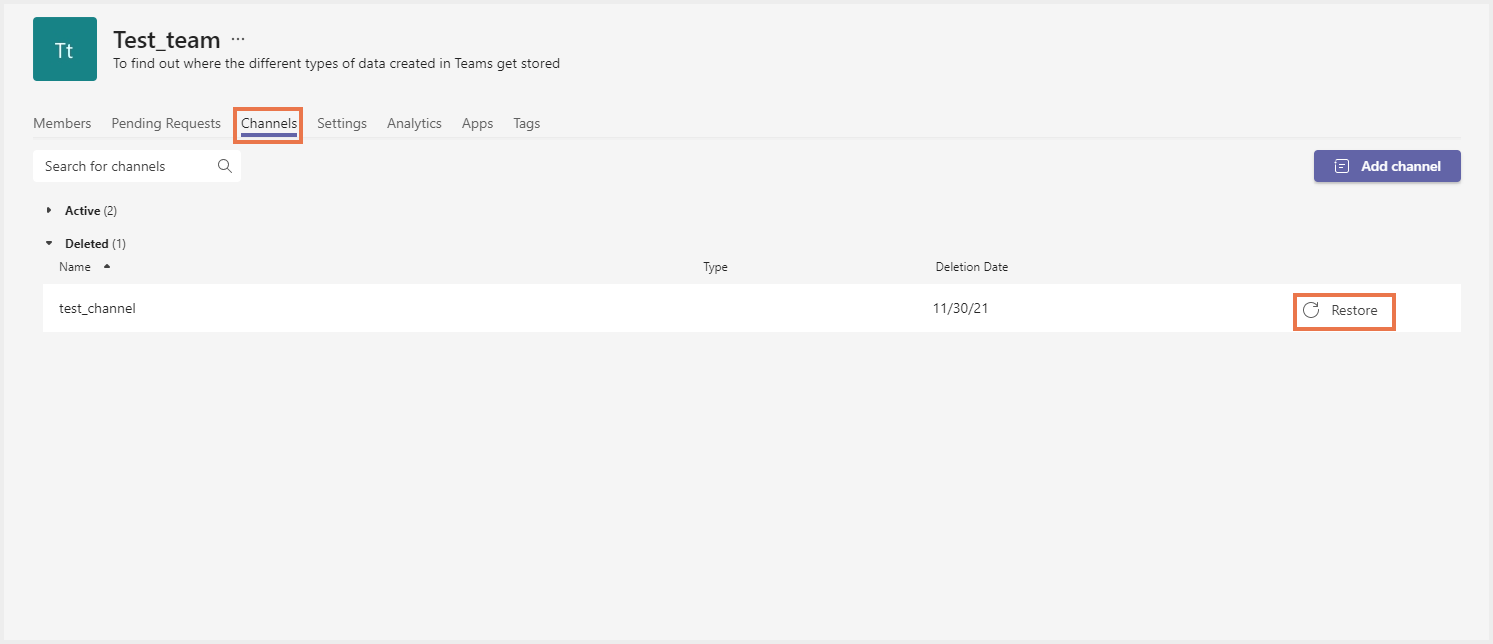The width and height of the screenshot is (1493, 644).
Task: Focus the Search for channels field
Action: click(x=125, y=166)
